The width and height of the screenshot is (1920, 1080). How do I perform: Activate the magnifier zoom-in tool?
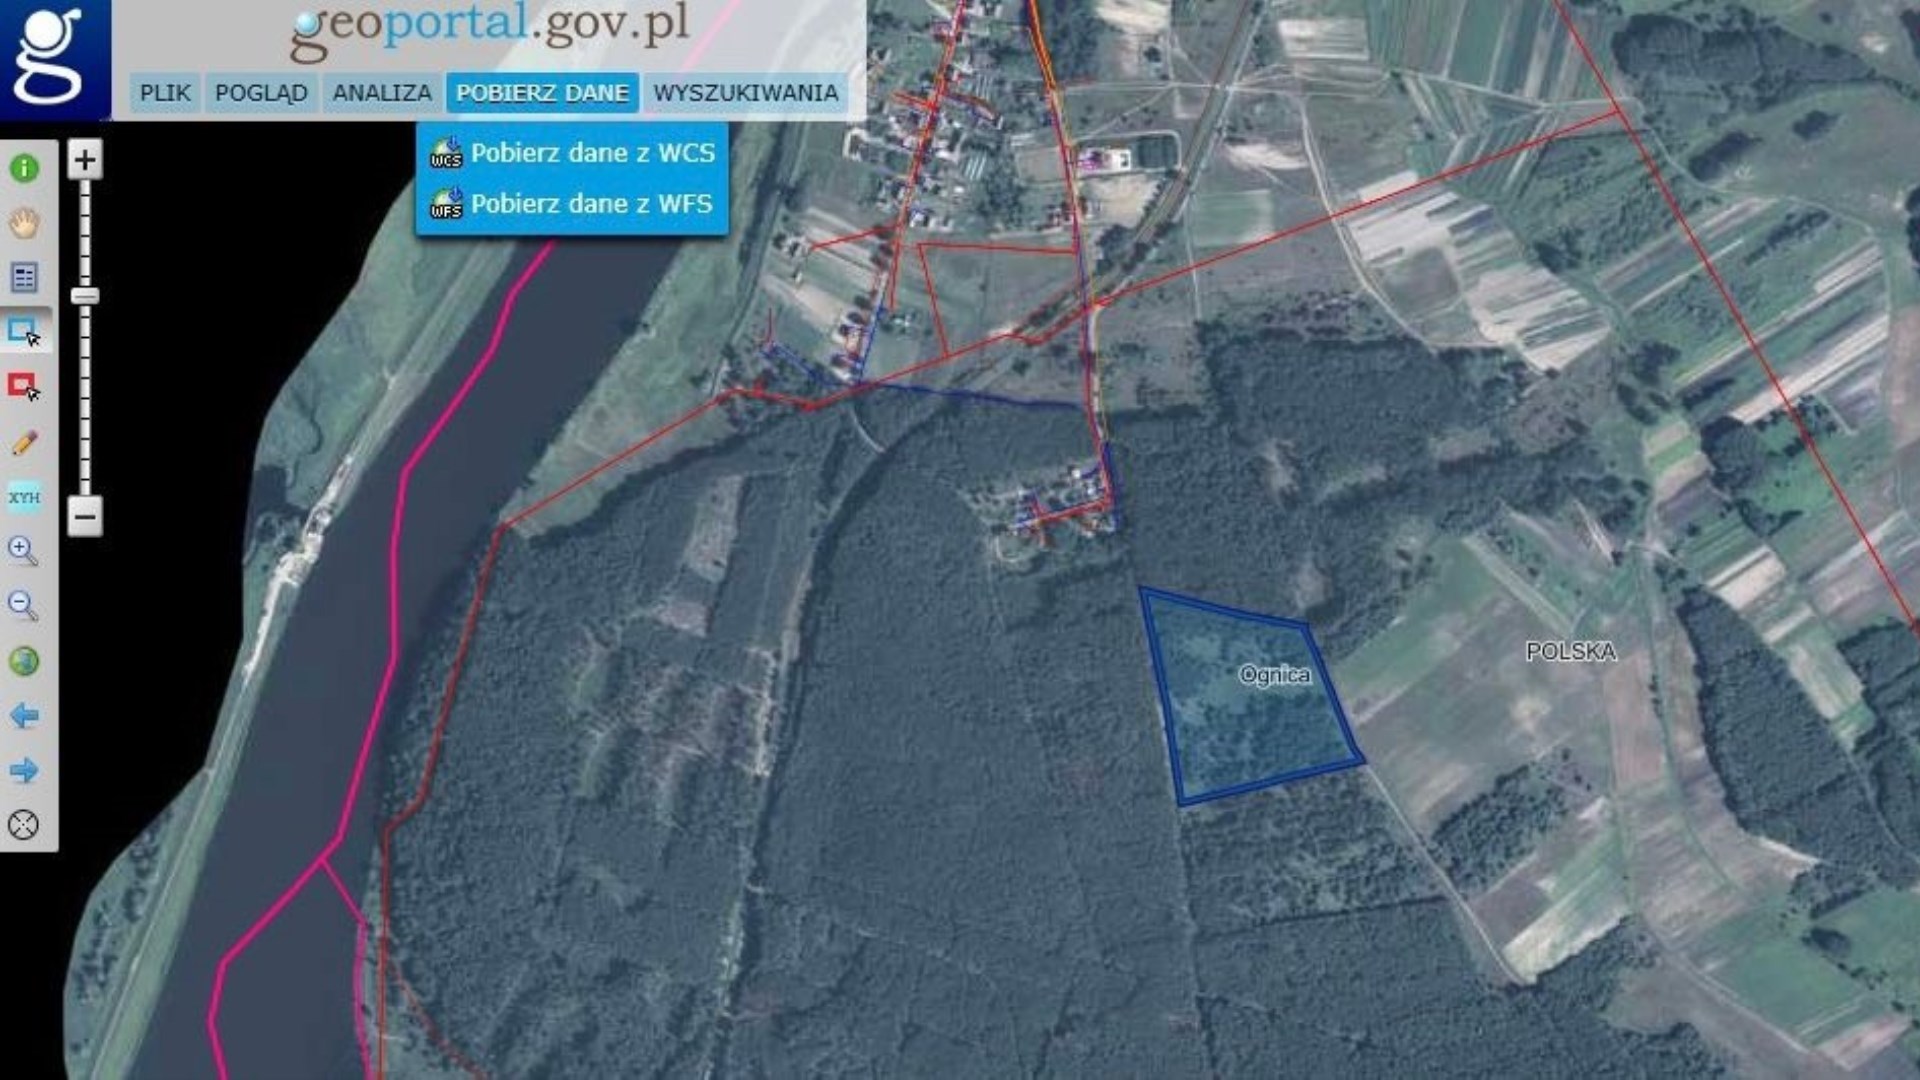(x=23, y=551)
